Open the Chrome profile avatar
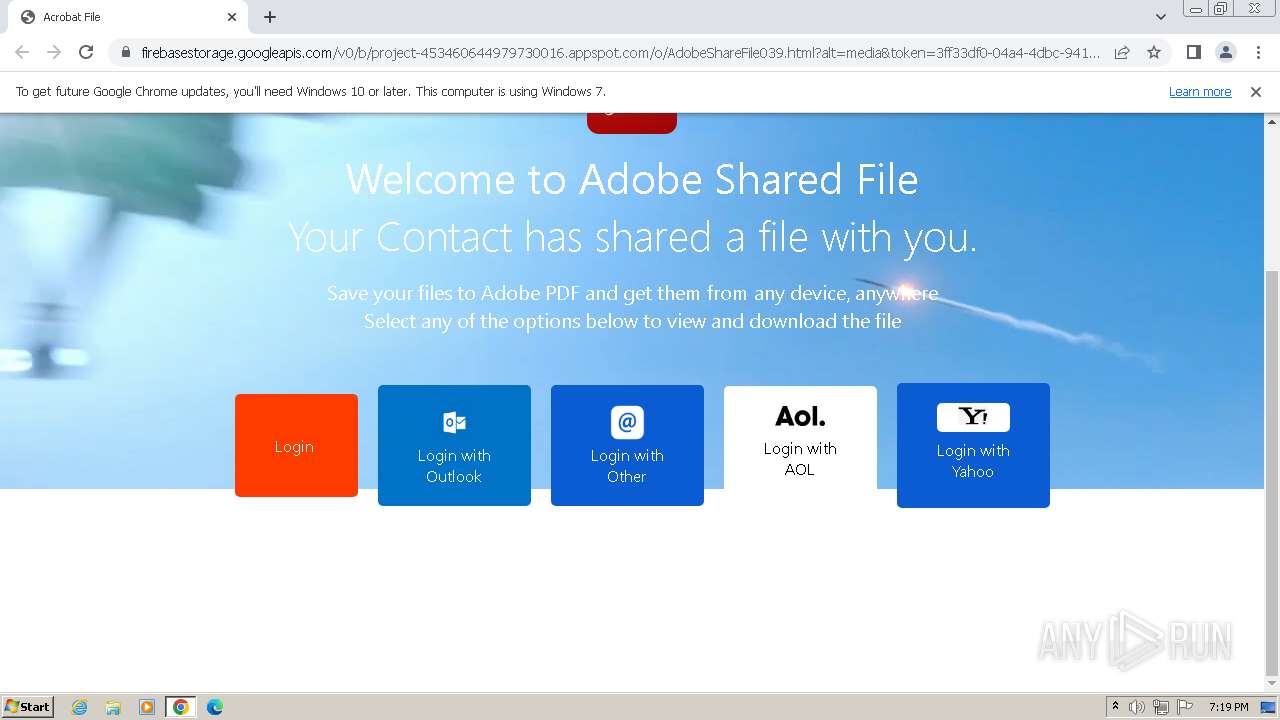This screenshot has height=720, width=1280. pyautogui.click(x=1225, y=52)
